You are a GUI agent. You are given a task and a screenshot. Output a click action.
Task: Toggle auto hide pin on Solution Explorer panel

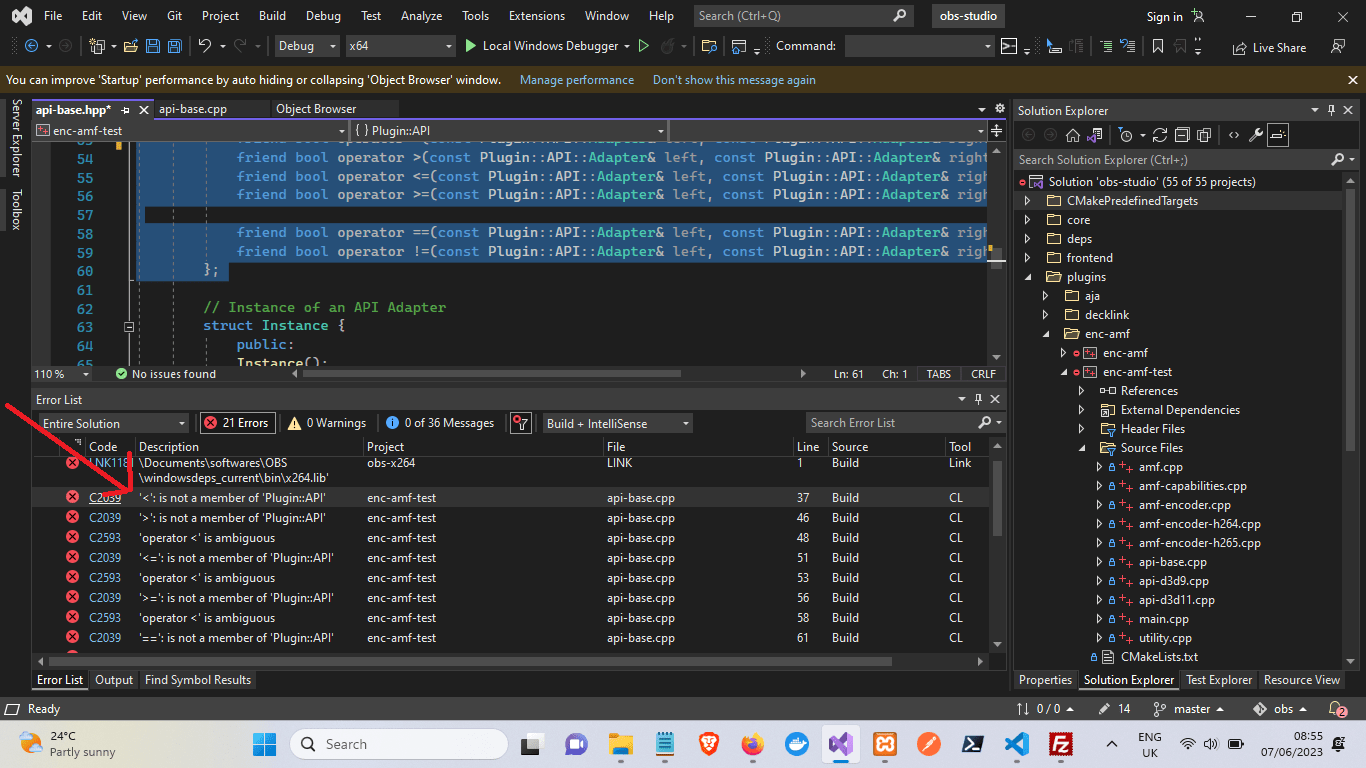pyautogui.click(x=1331, y=110)
